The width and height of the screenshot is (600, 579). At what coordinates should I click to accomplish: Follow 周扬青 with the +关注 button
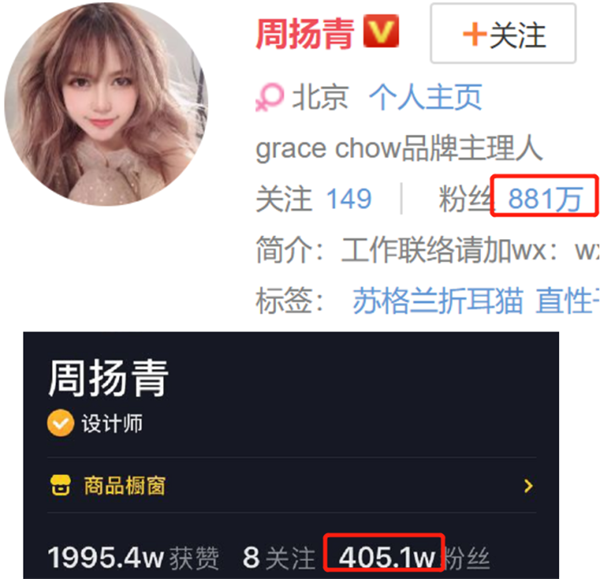[503, 33]
